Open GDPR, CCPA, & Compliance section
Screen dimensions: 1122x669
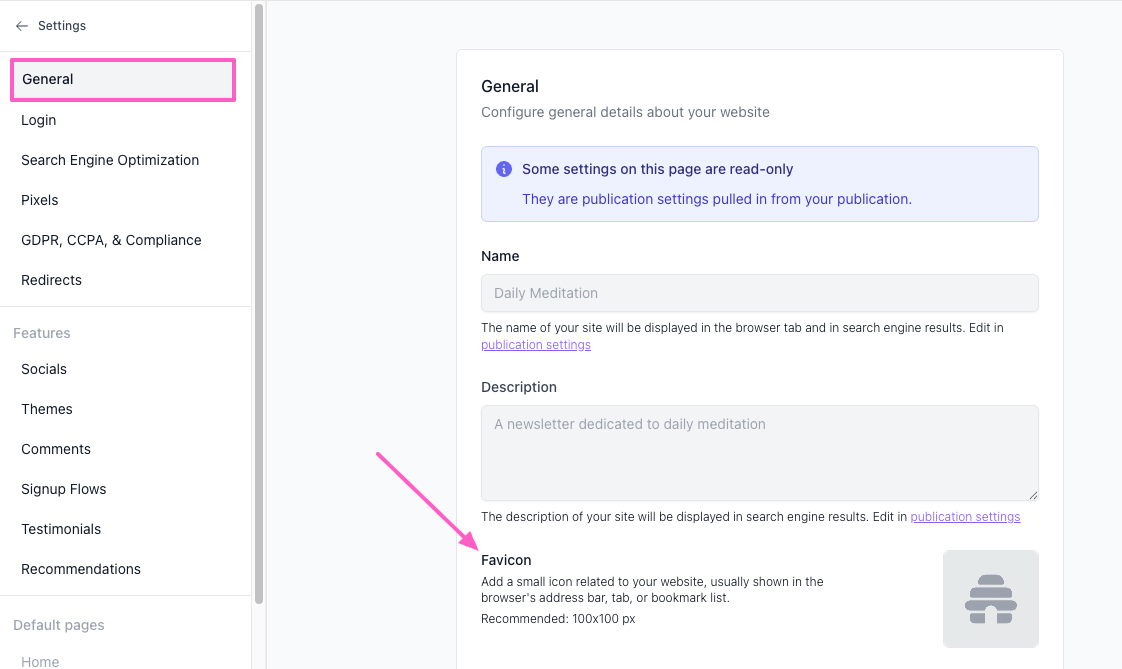[111, 240]
